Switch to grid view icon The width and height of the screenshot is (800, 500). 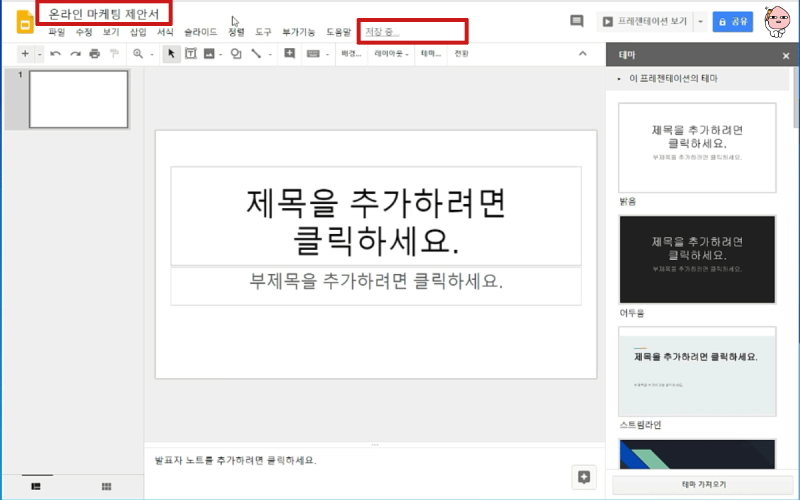tap(106, 486)
